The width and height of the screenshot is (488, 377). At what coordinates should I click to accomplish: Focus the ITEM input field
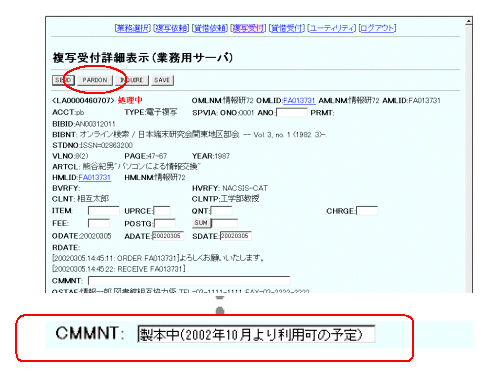104,211
